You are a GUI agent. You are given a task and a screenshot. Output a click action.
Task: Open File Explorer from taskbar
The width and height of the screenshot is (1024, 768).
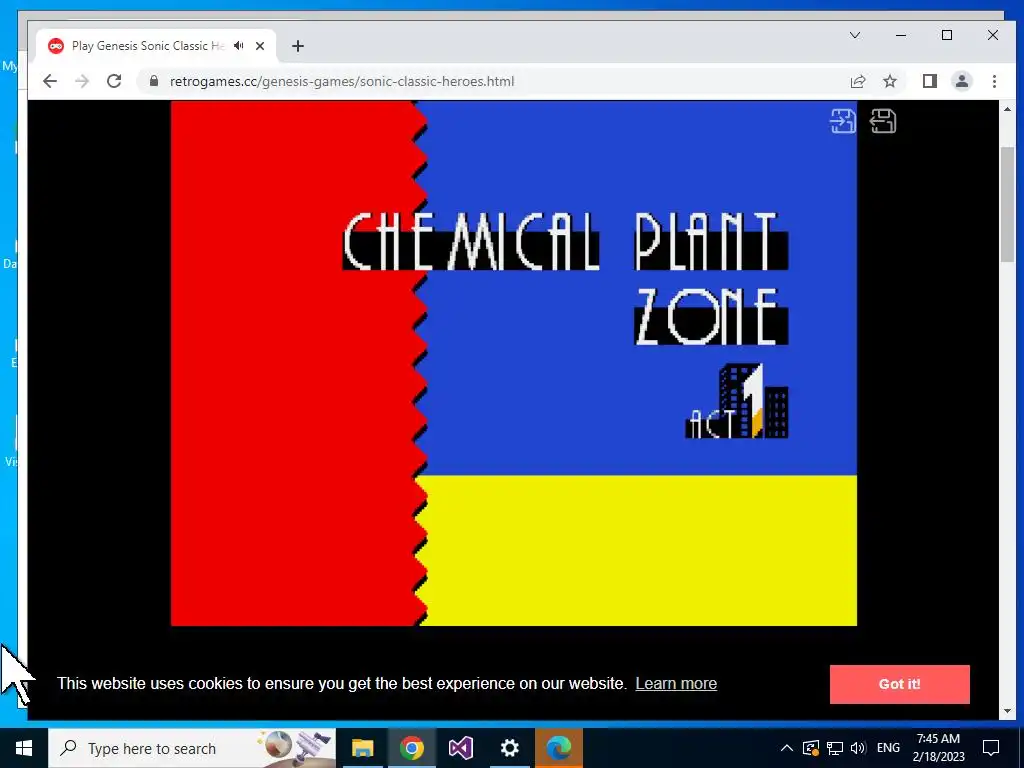pos(362,748)
